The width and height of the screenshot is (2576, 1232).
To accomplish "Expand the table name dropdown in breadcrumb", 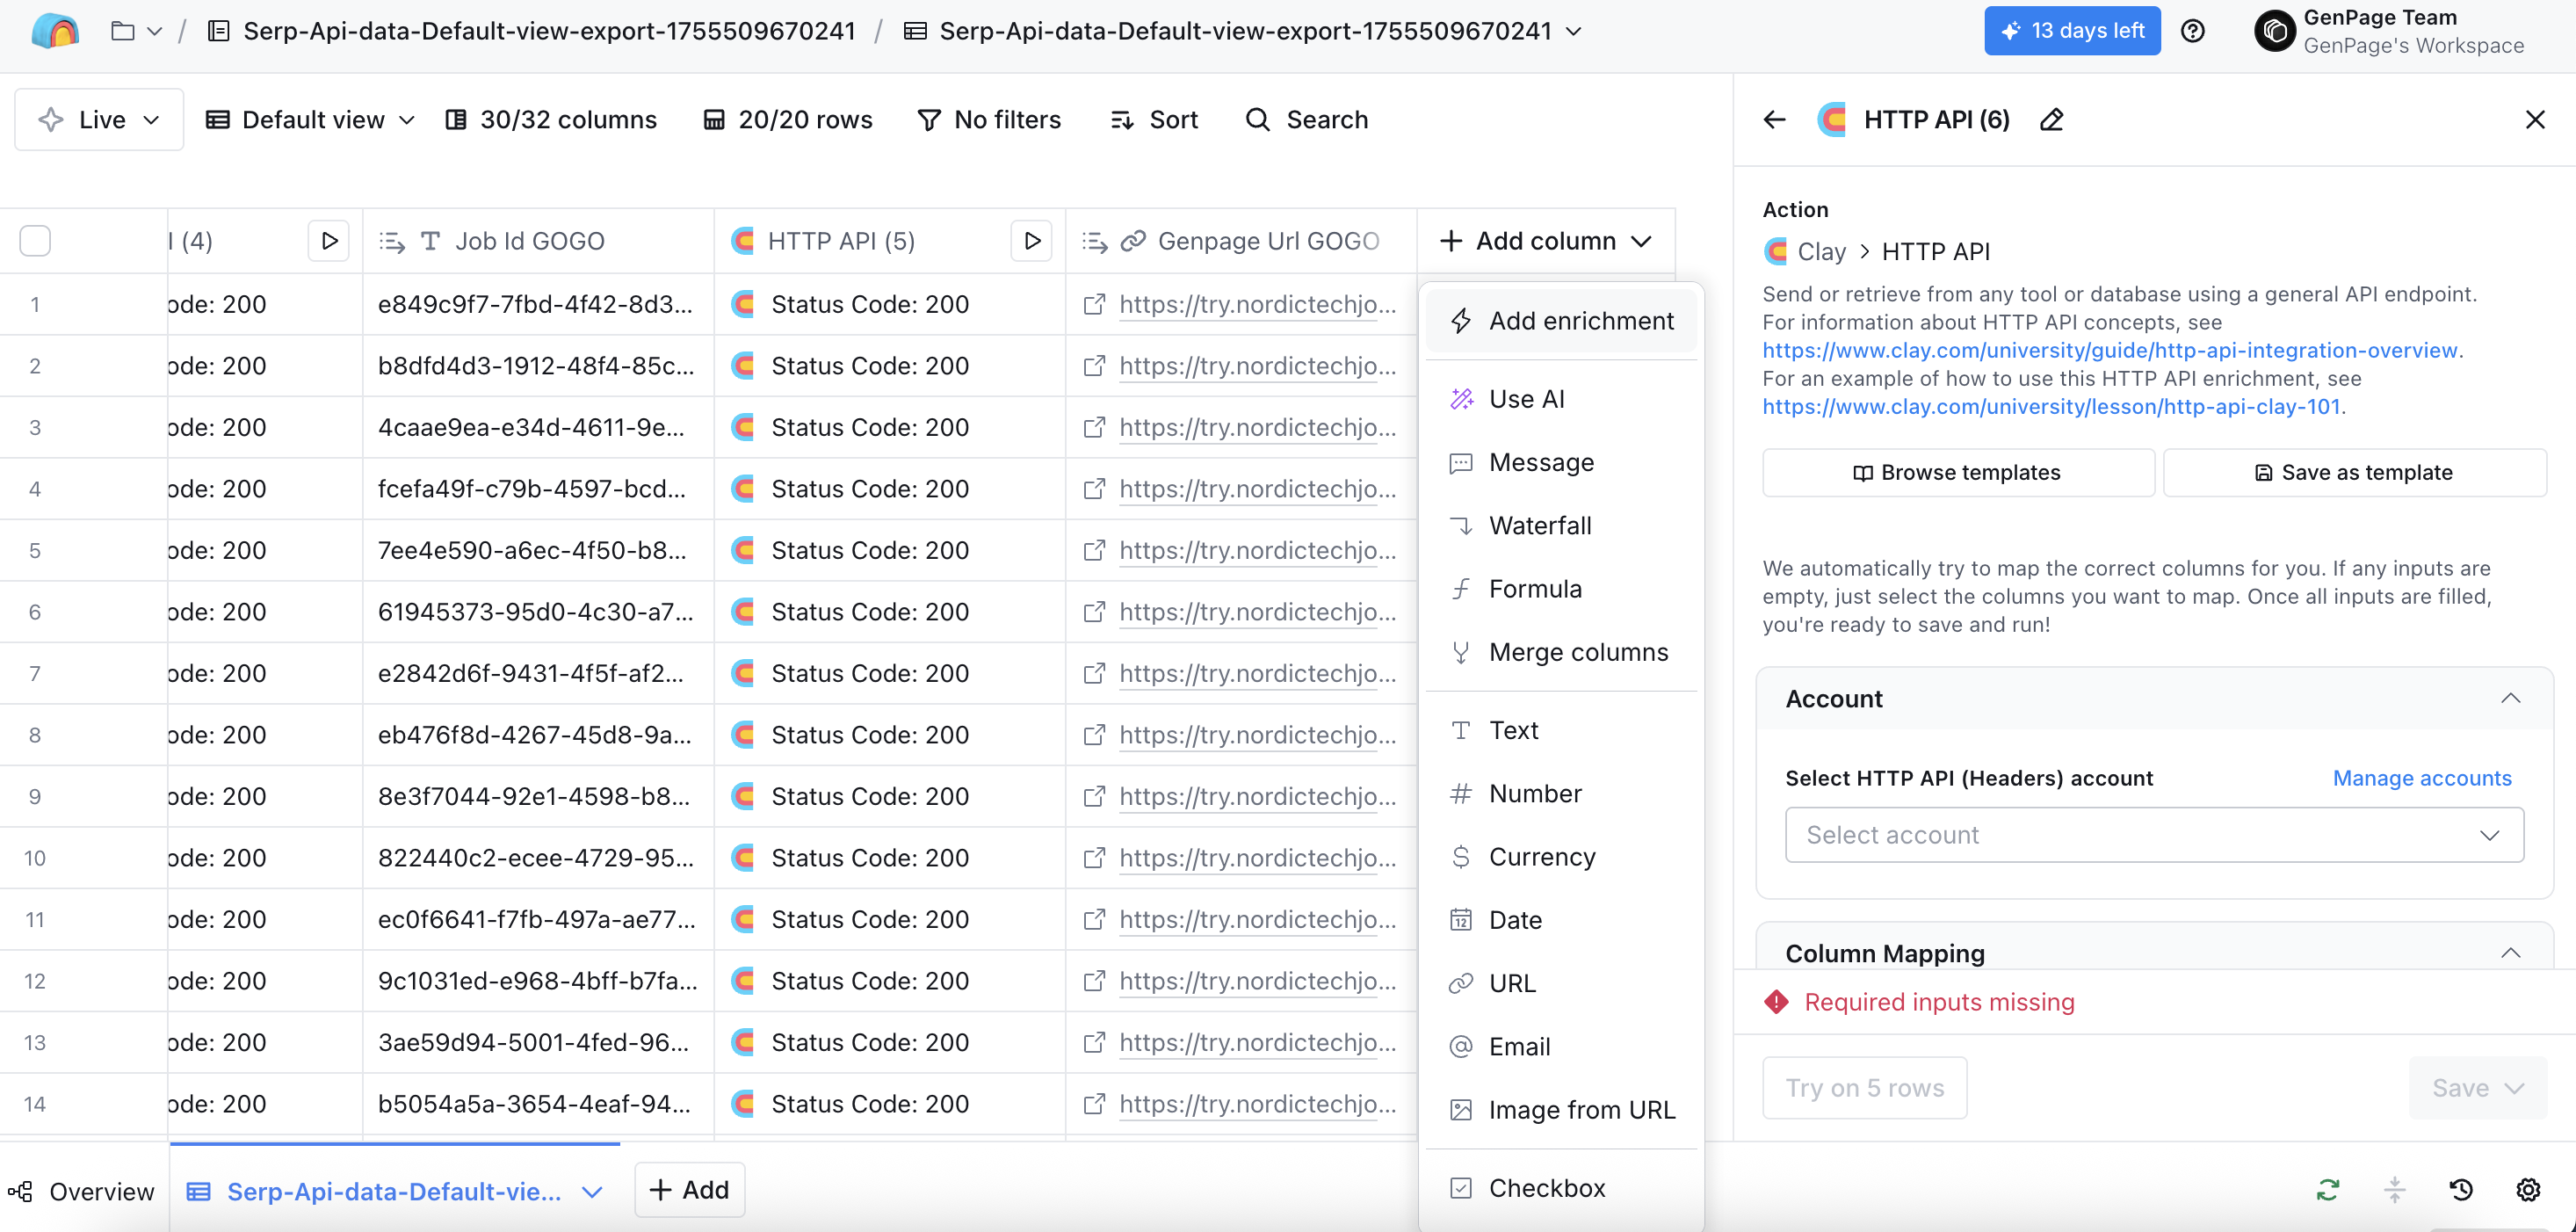I will [x=1574, y=31].
